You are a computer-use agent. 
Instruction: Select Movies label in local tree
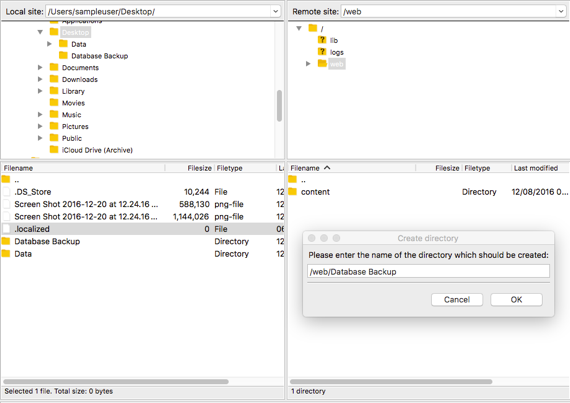click(73, 103)
